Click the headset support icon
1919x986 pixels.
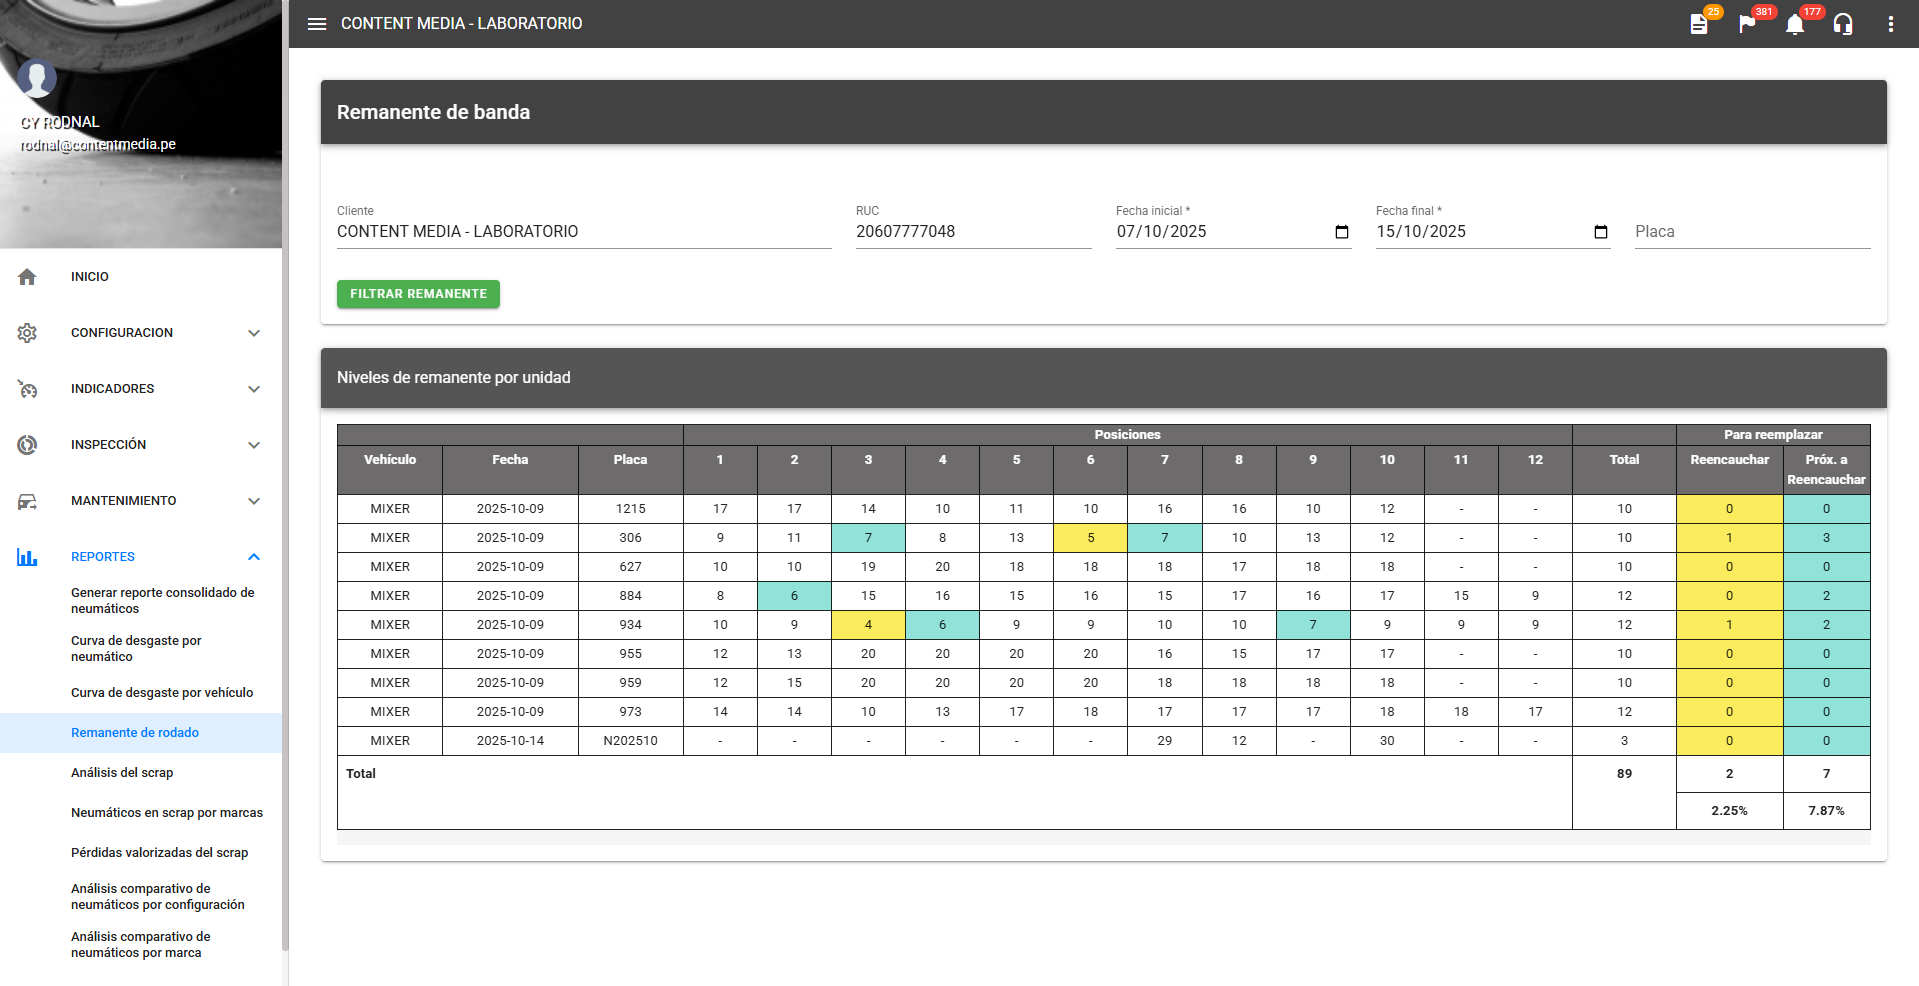[1843, 24]
